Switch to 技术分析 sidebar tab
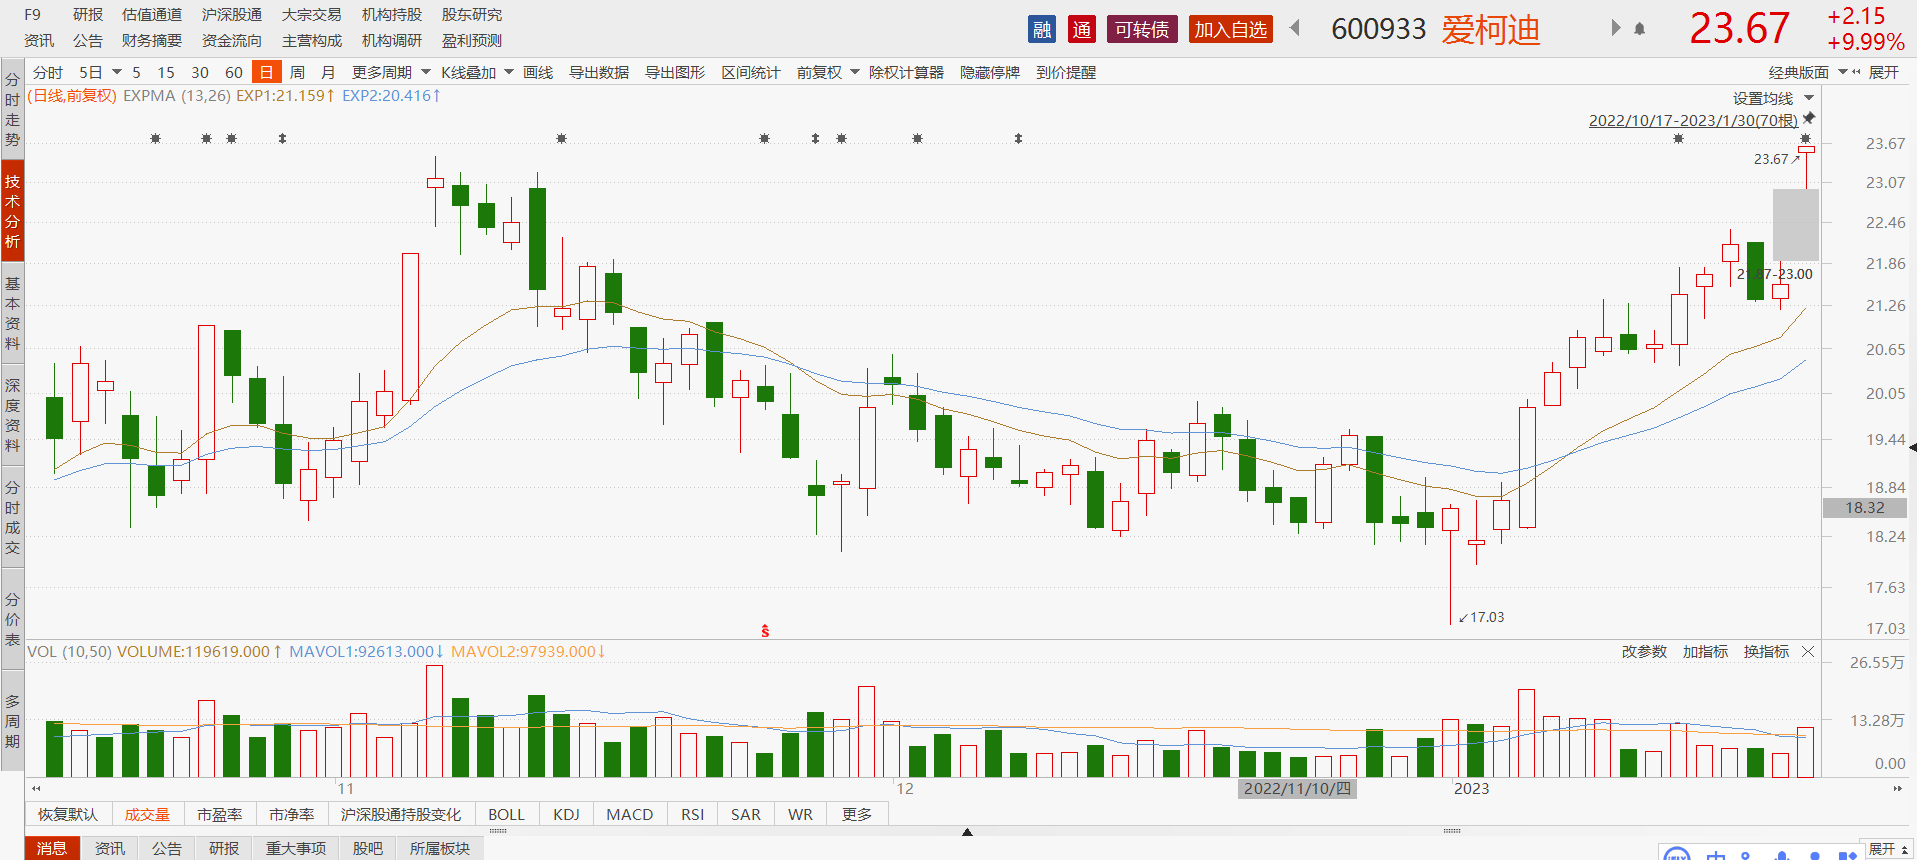Viewport: 1917px width, 860px height. pyautogui.click(x=12, y=211)
